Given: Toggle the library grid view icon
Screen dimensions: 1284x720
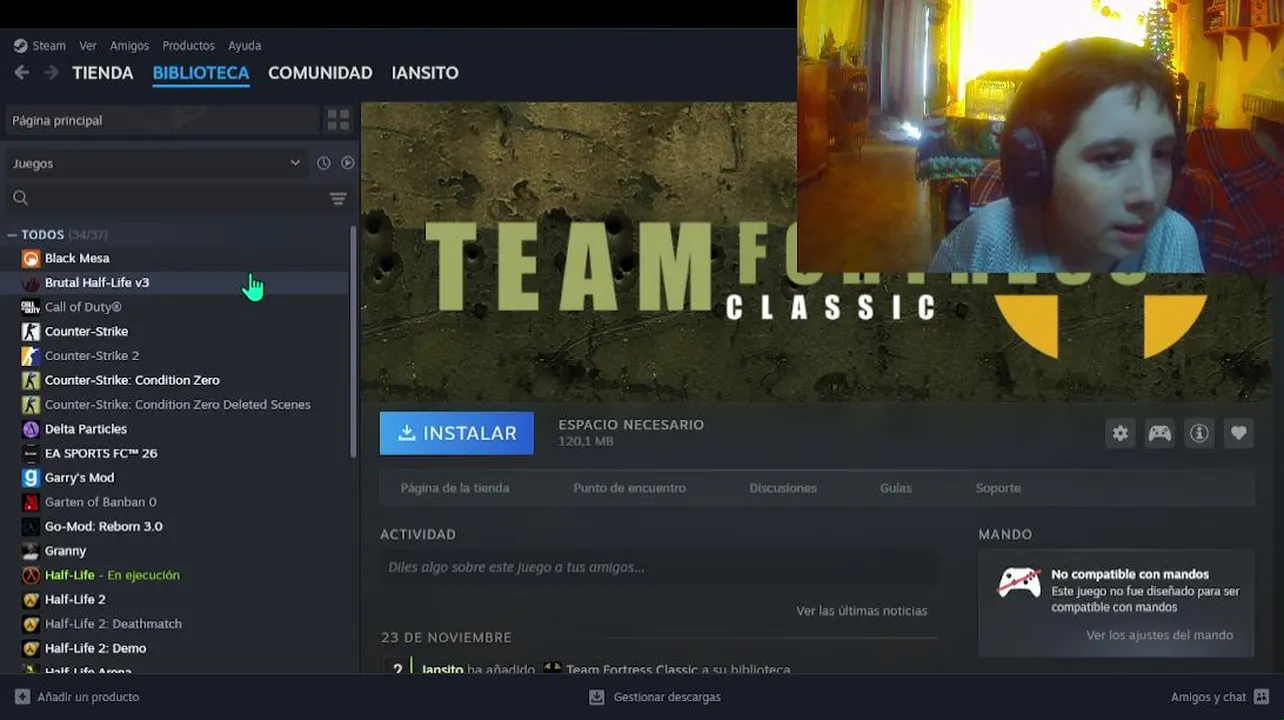Looking at the screenshot, I should click(339, 120).
